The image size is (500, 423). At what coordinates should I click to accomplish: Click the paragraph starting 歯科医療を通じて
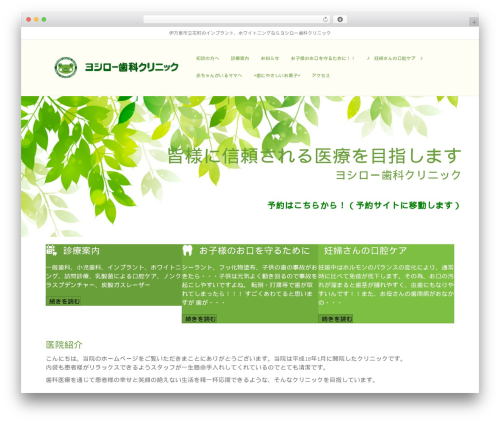click(x=211, y=380)
